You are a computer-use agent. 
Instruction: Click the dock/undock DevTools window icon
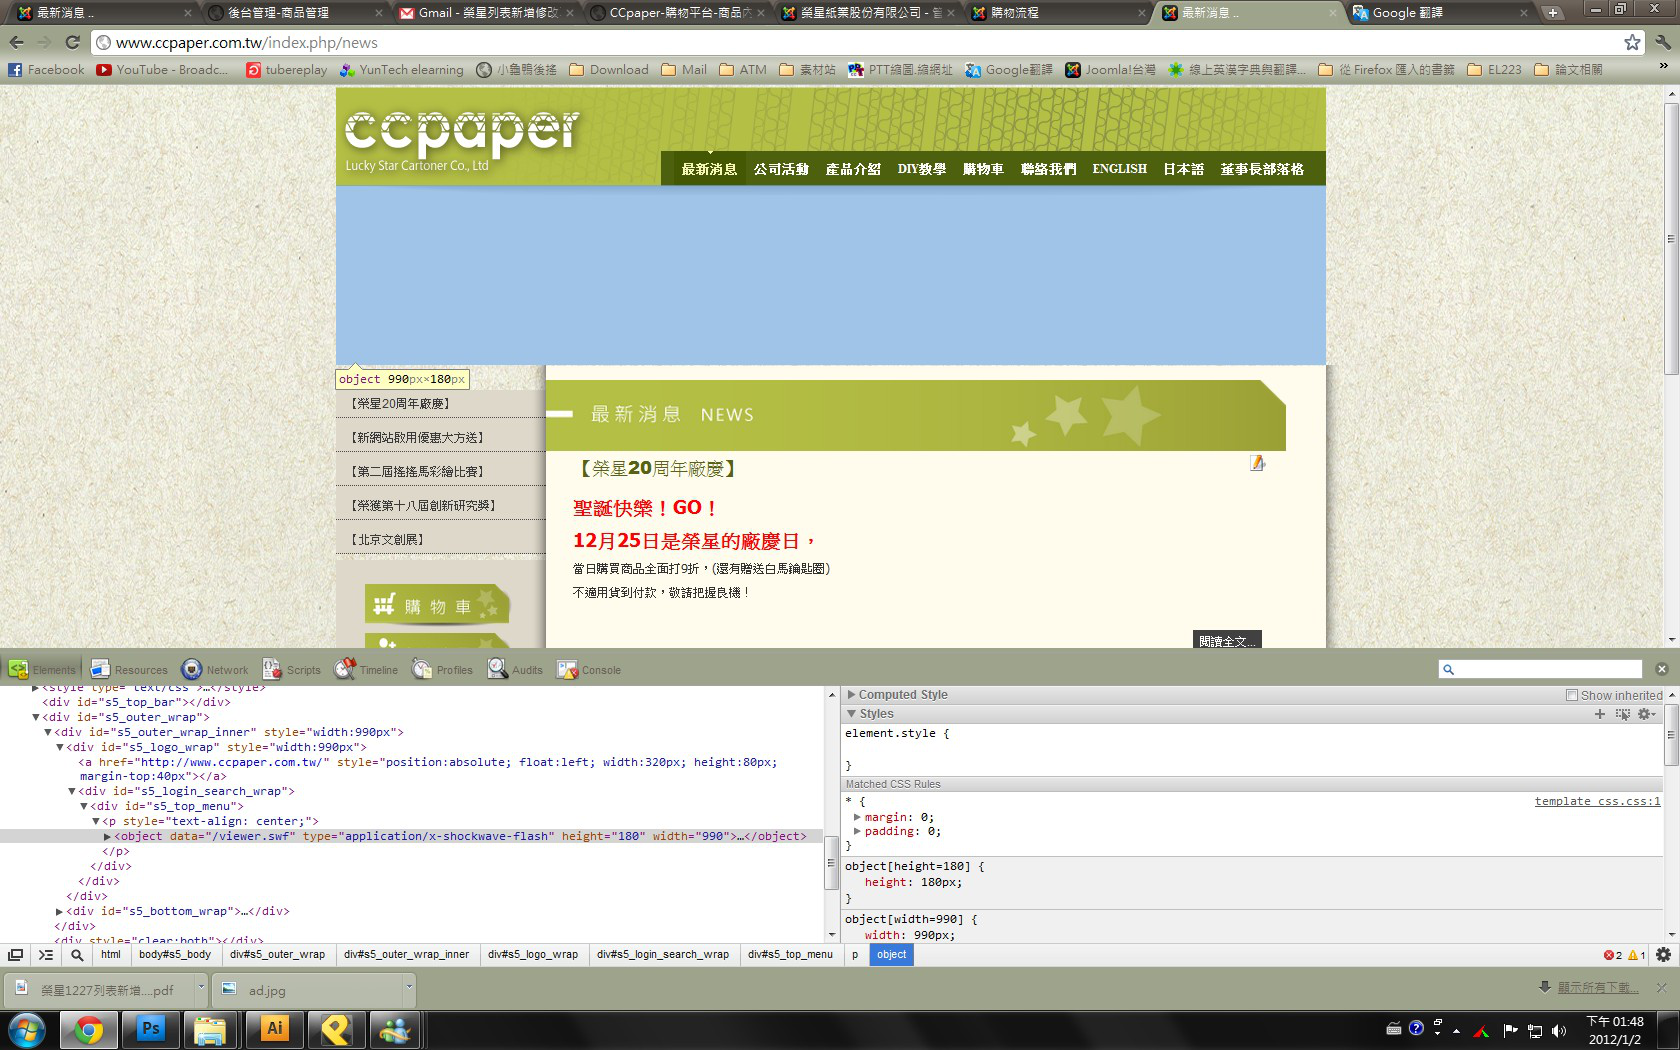tap(16, 955)
